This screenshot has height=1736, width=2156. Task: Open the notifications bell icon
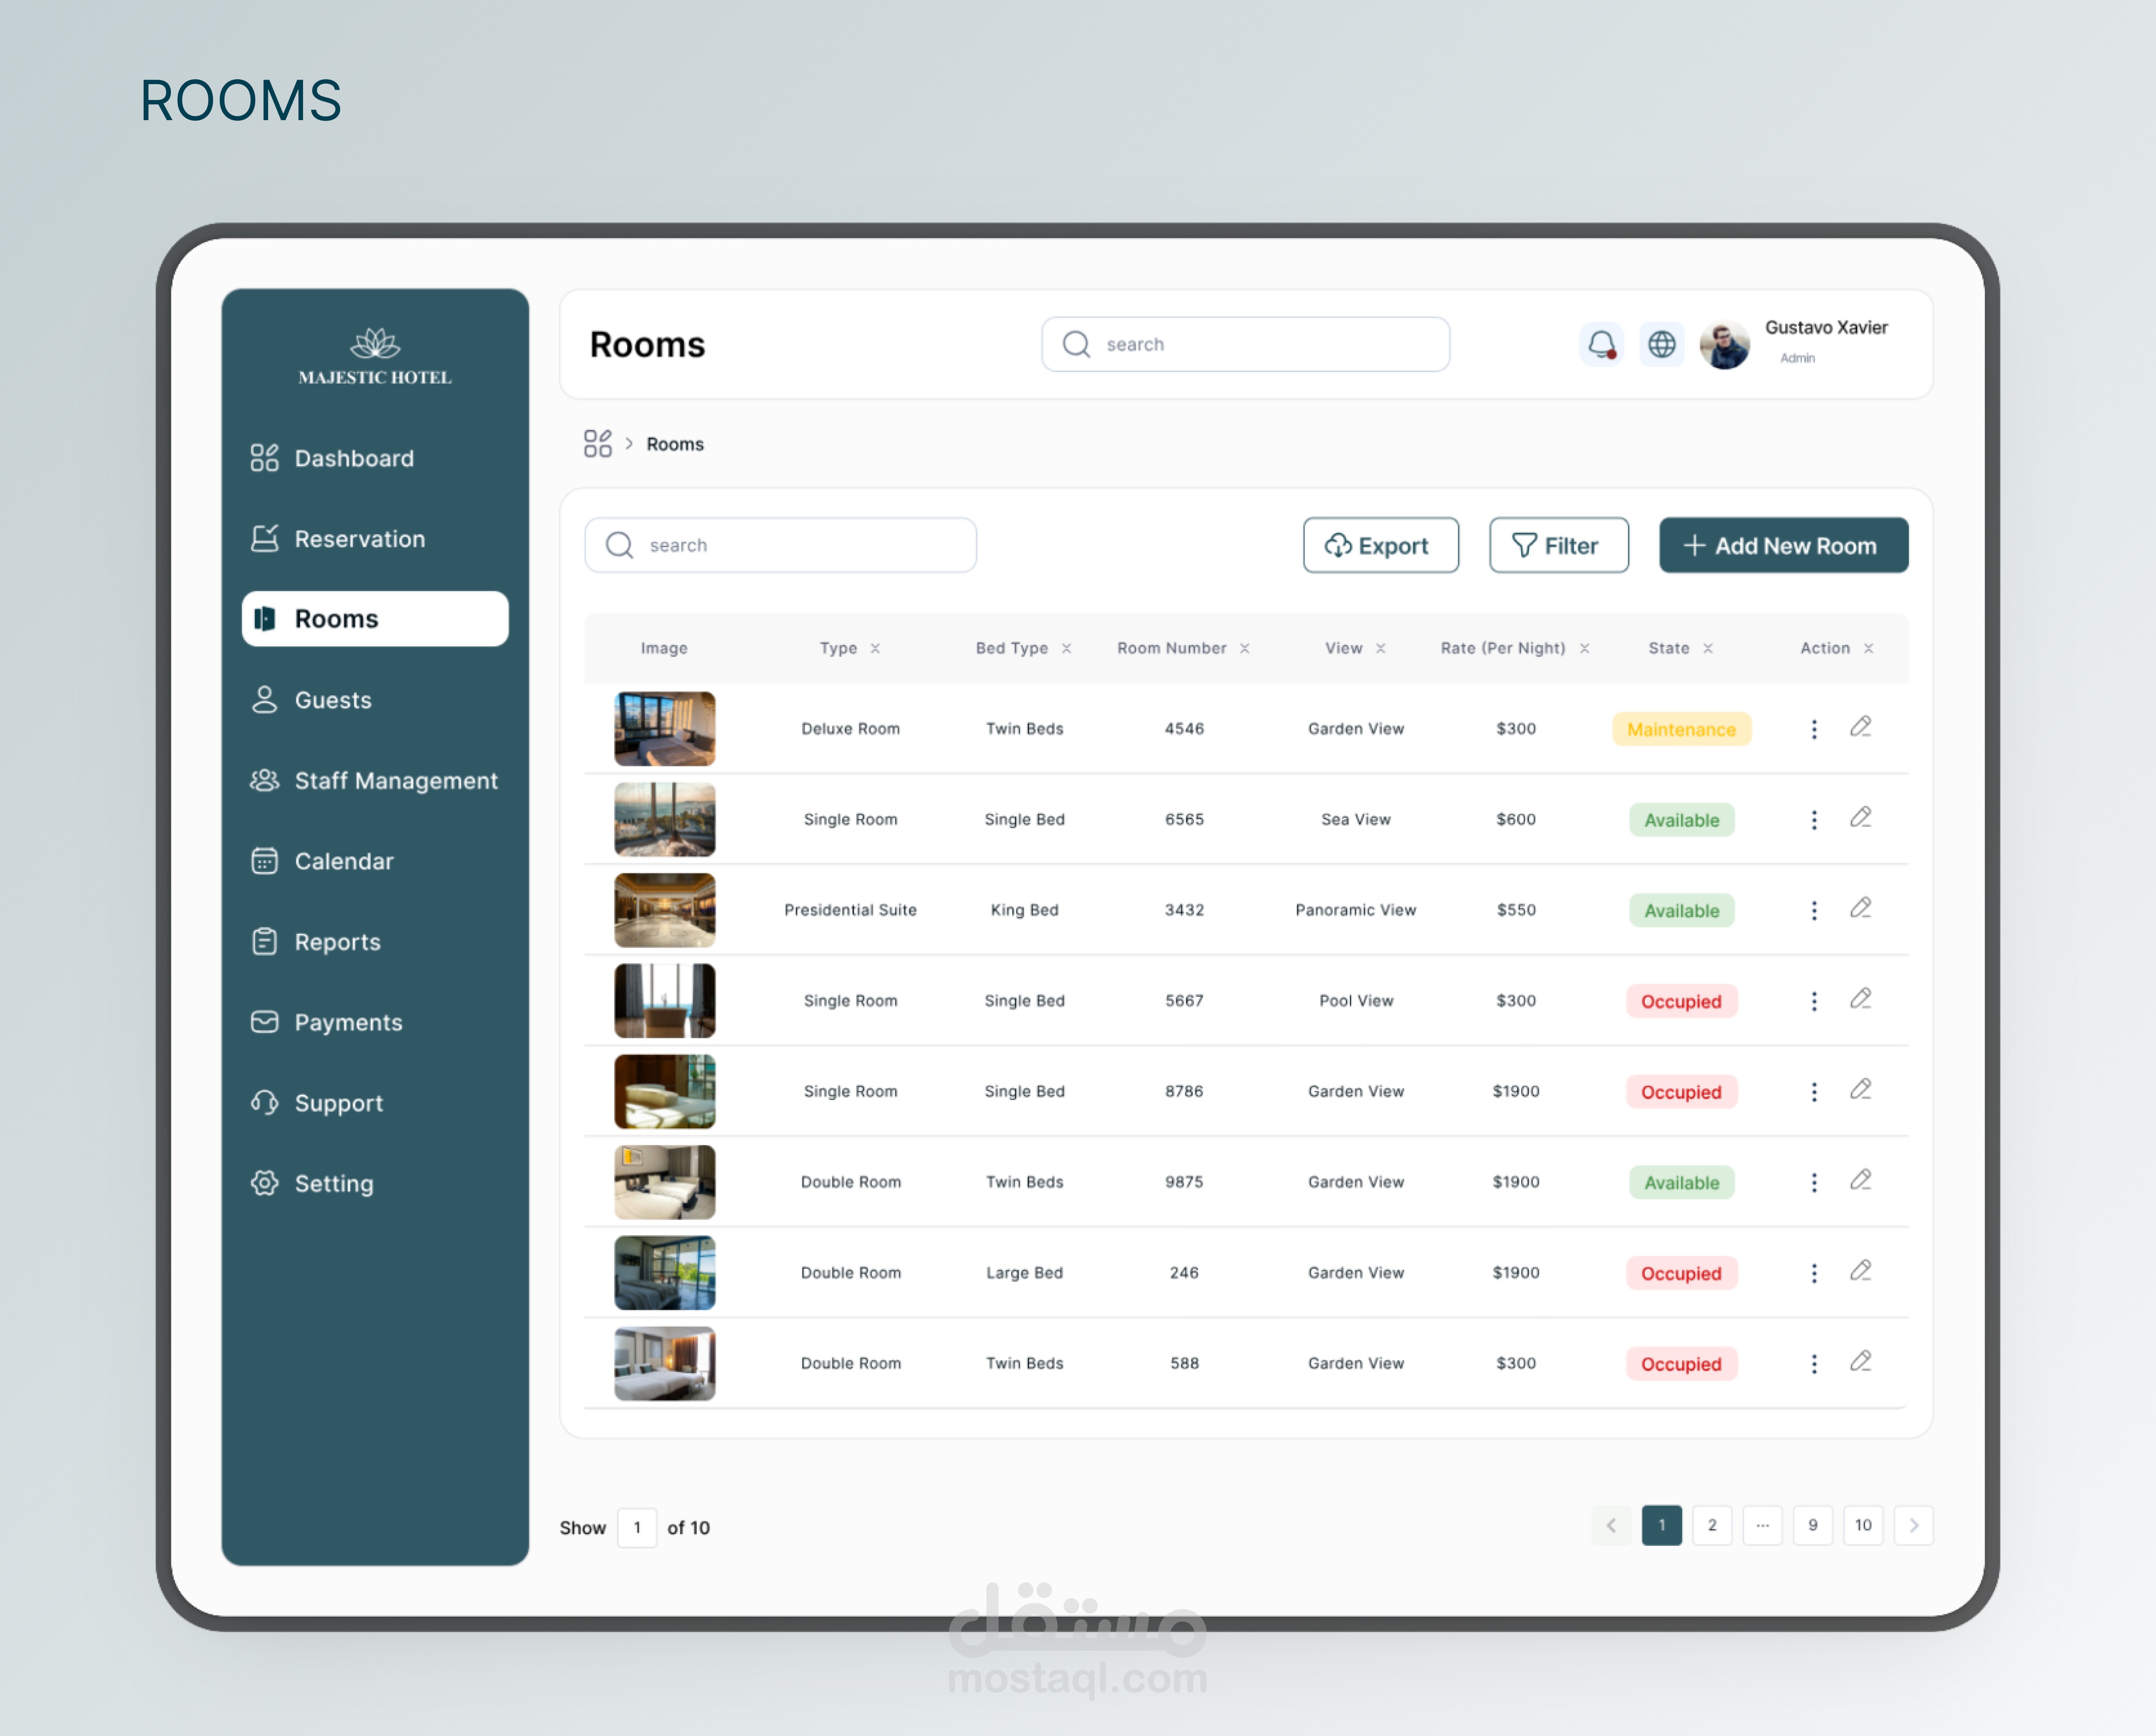tap(1601, 344)
